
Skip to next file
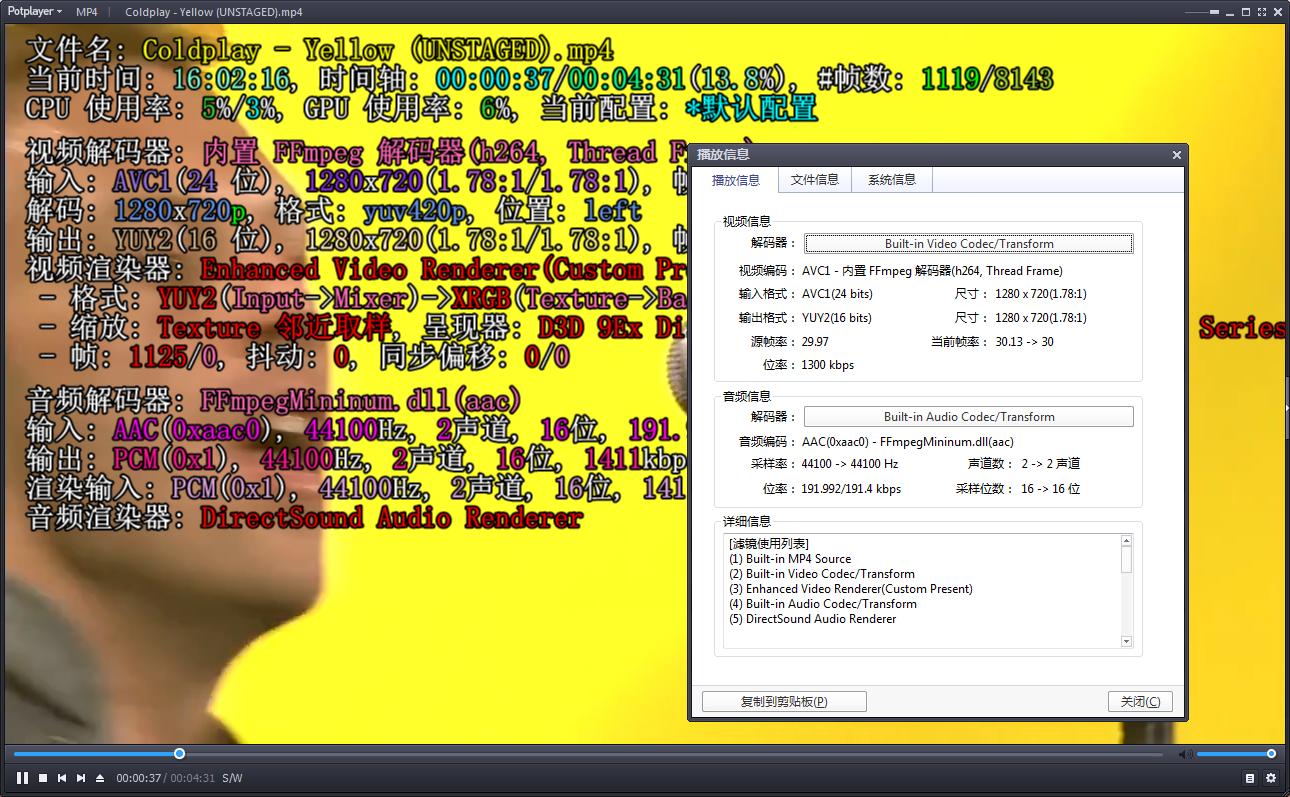point(81,777)
